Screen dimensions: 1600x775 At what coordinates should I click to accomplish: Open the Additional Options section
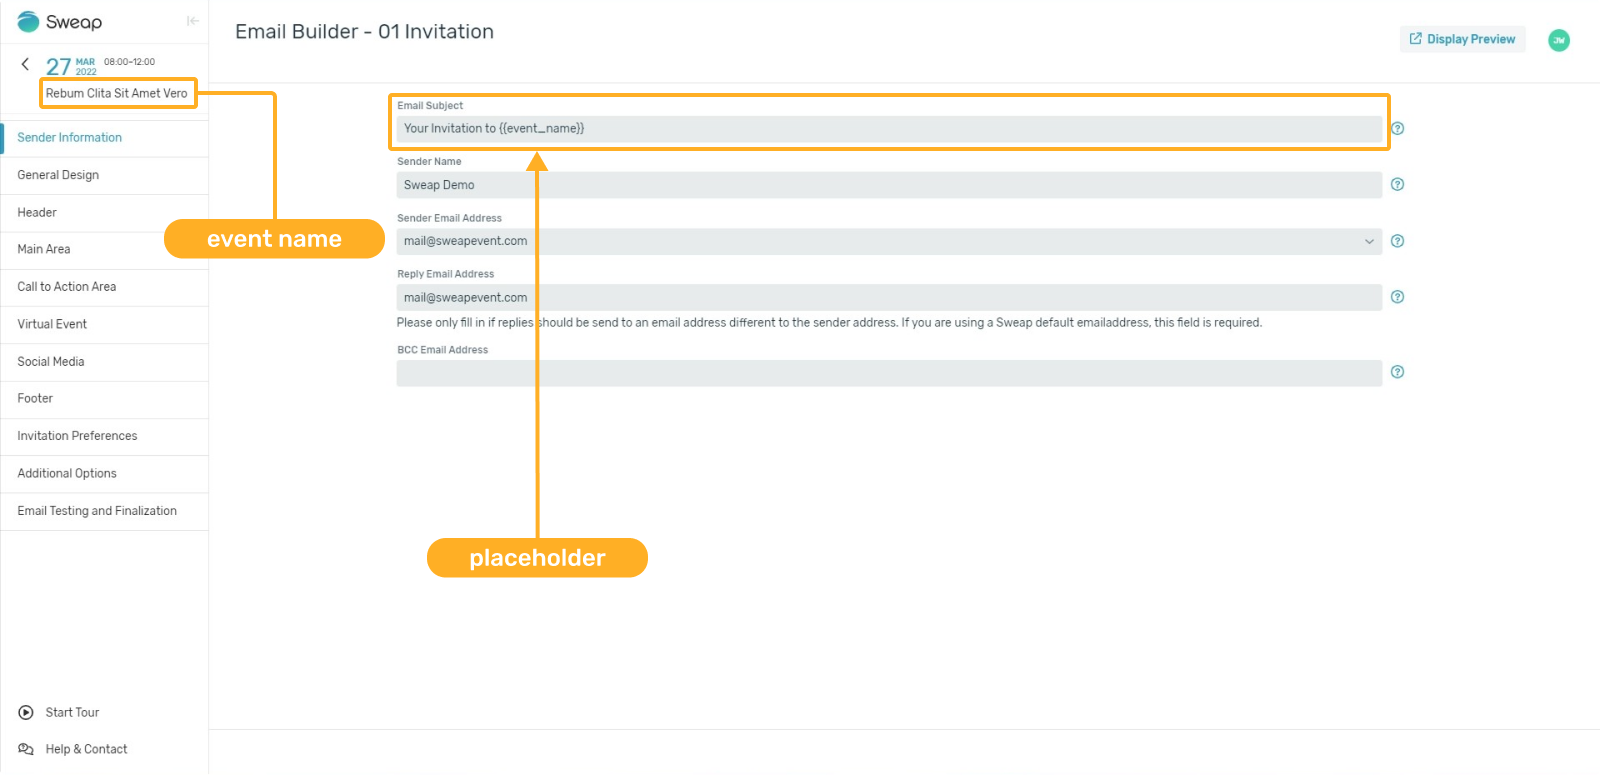(x=105, y=474)
